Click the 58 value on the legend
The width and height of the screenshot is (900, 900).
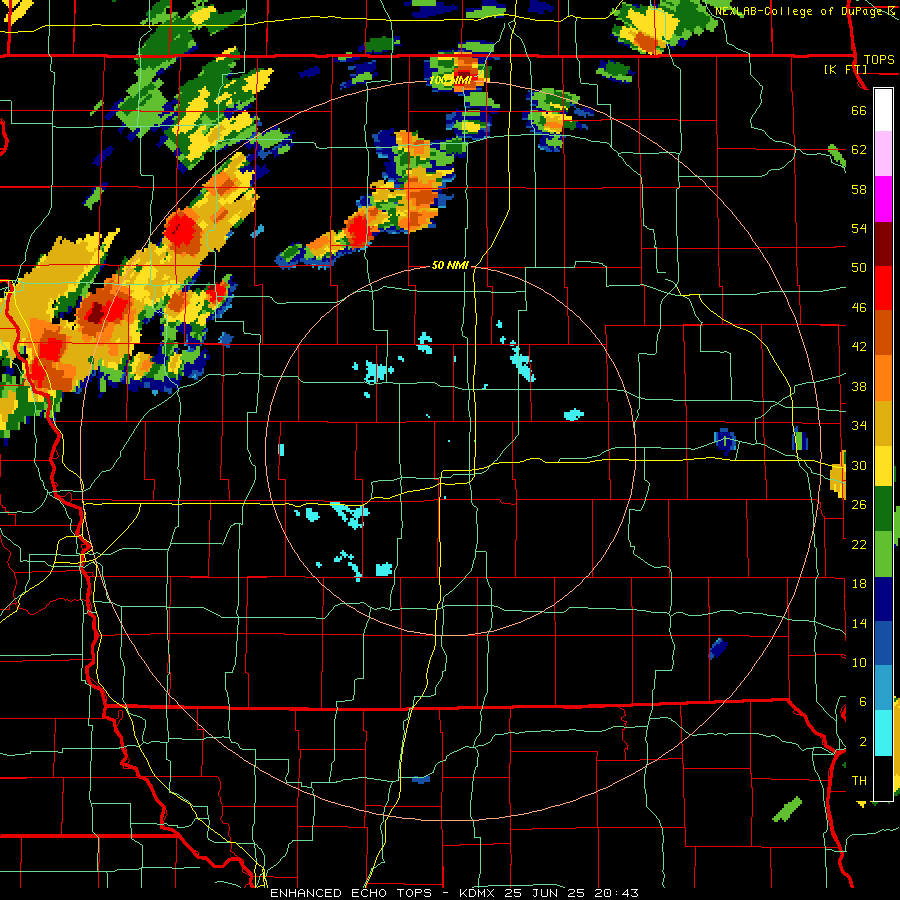tap(859, 189)
